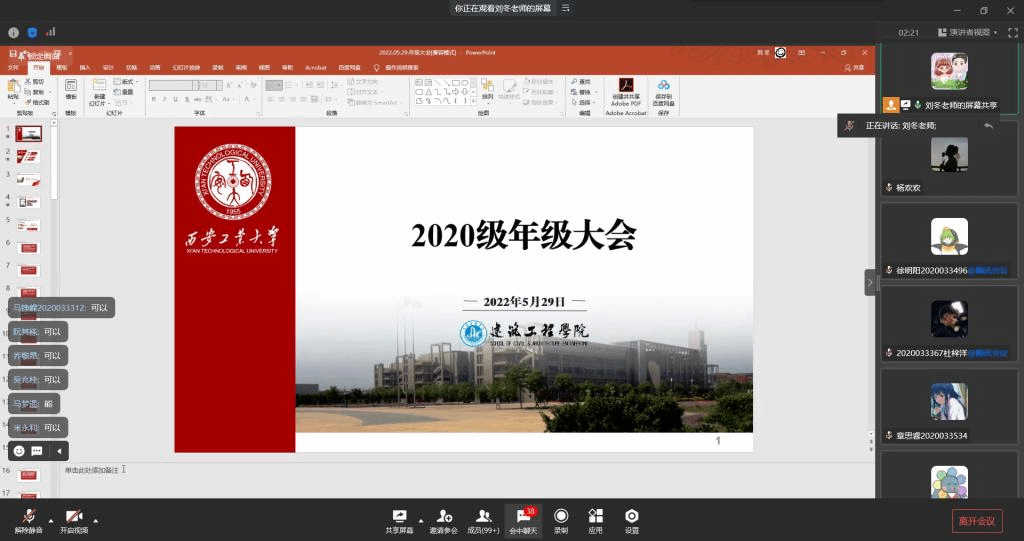Image resolution: width=1024 pixels, height=541 pixels.
Task: Click the Share Screen (共享屏幕) icon
Action: [399, 519]
